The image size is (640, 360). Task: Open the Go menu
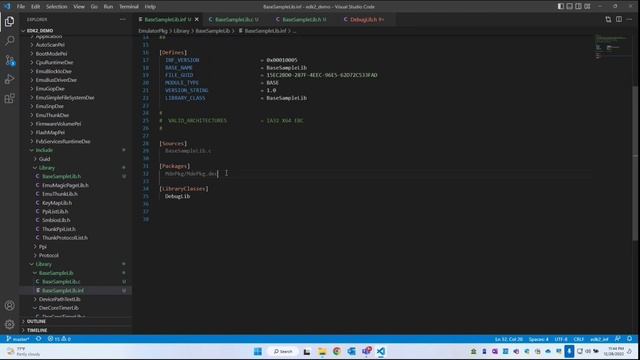tap(94, 7)
